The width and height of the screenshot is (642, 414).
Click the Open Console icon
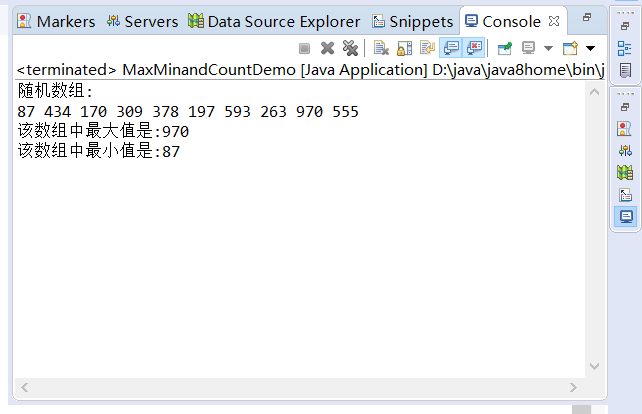click(570, 48)
